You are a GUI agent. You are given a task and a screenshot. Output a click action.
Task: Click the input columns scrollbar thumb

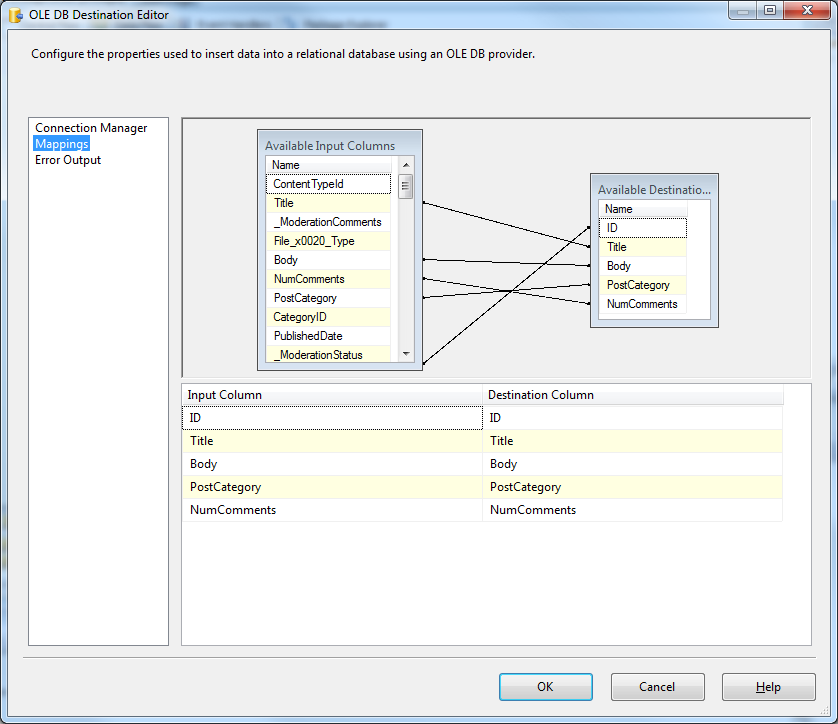click(406, 187)
